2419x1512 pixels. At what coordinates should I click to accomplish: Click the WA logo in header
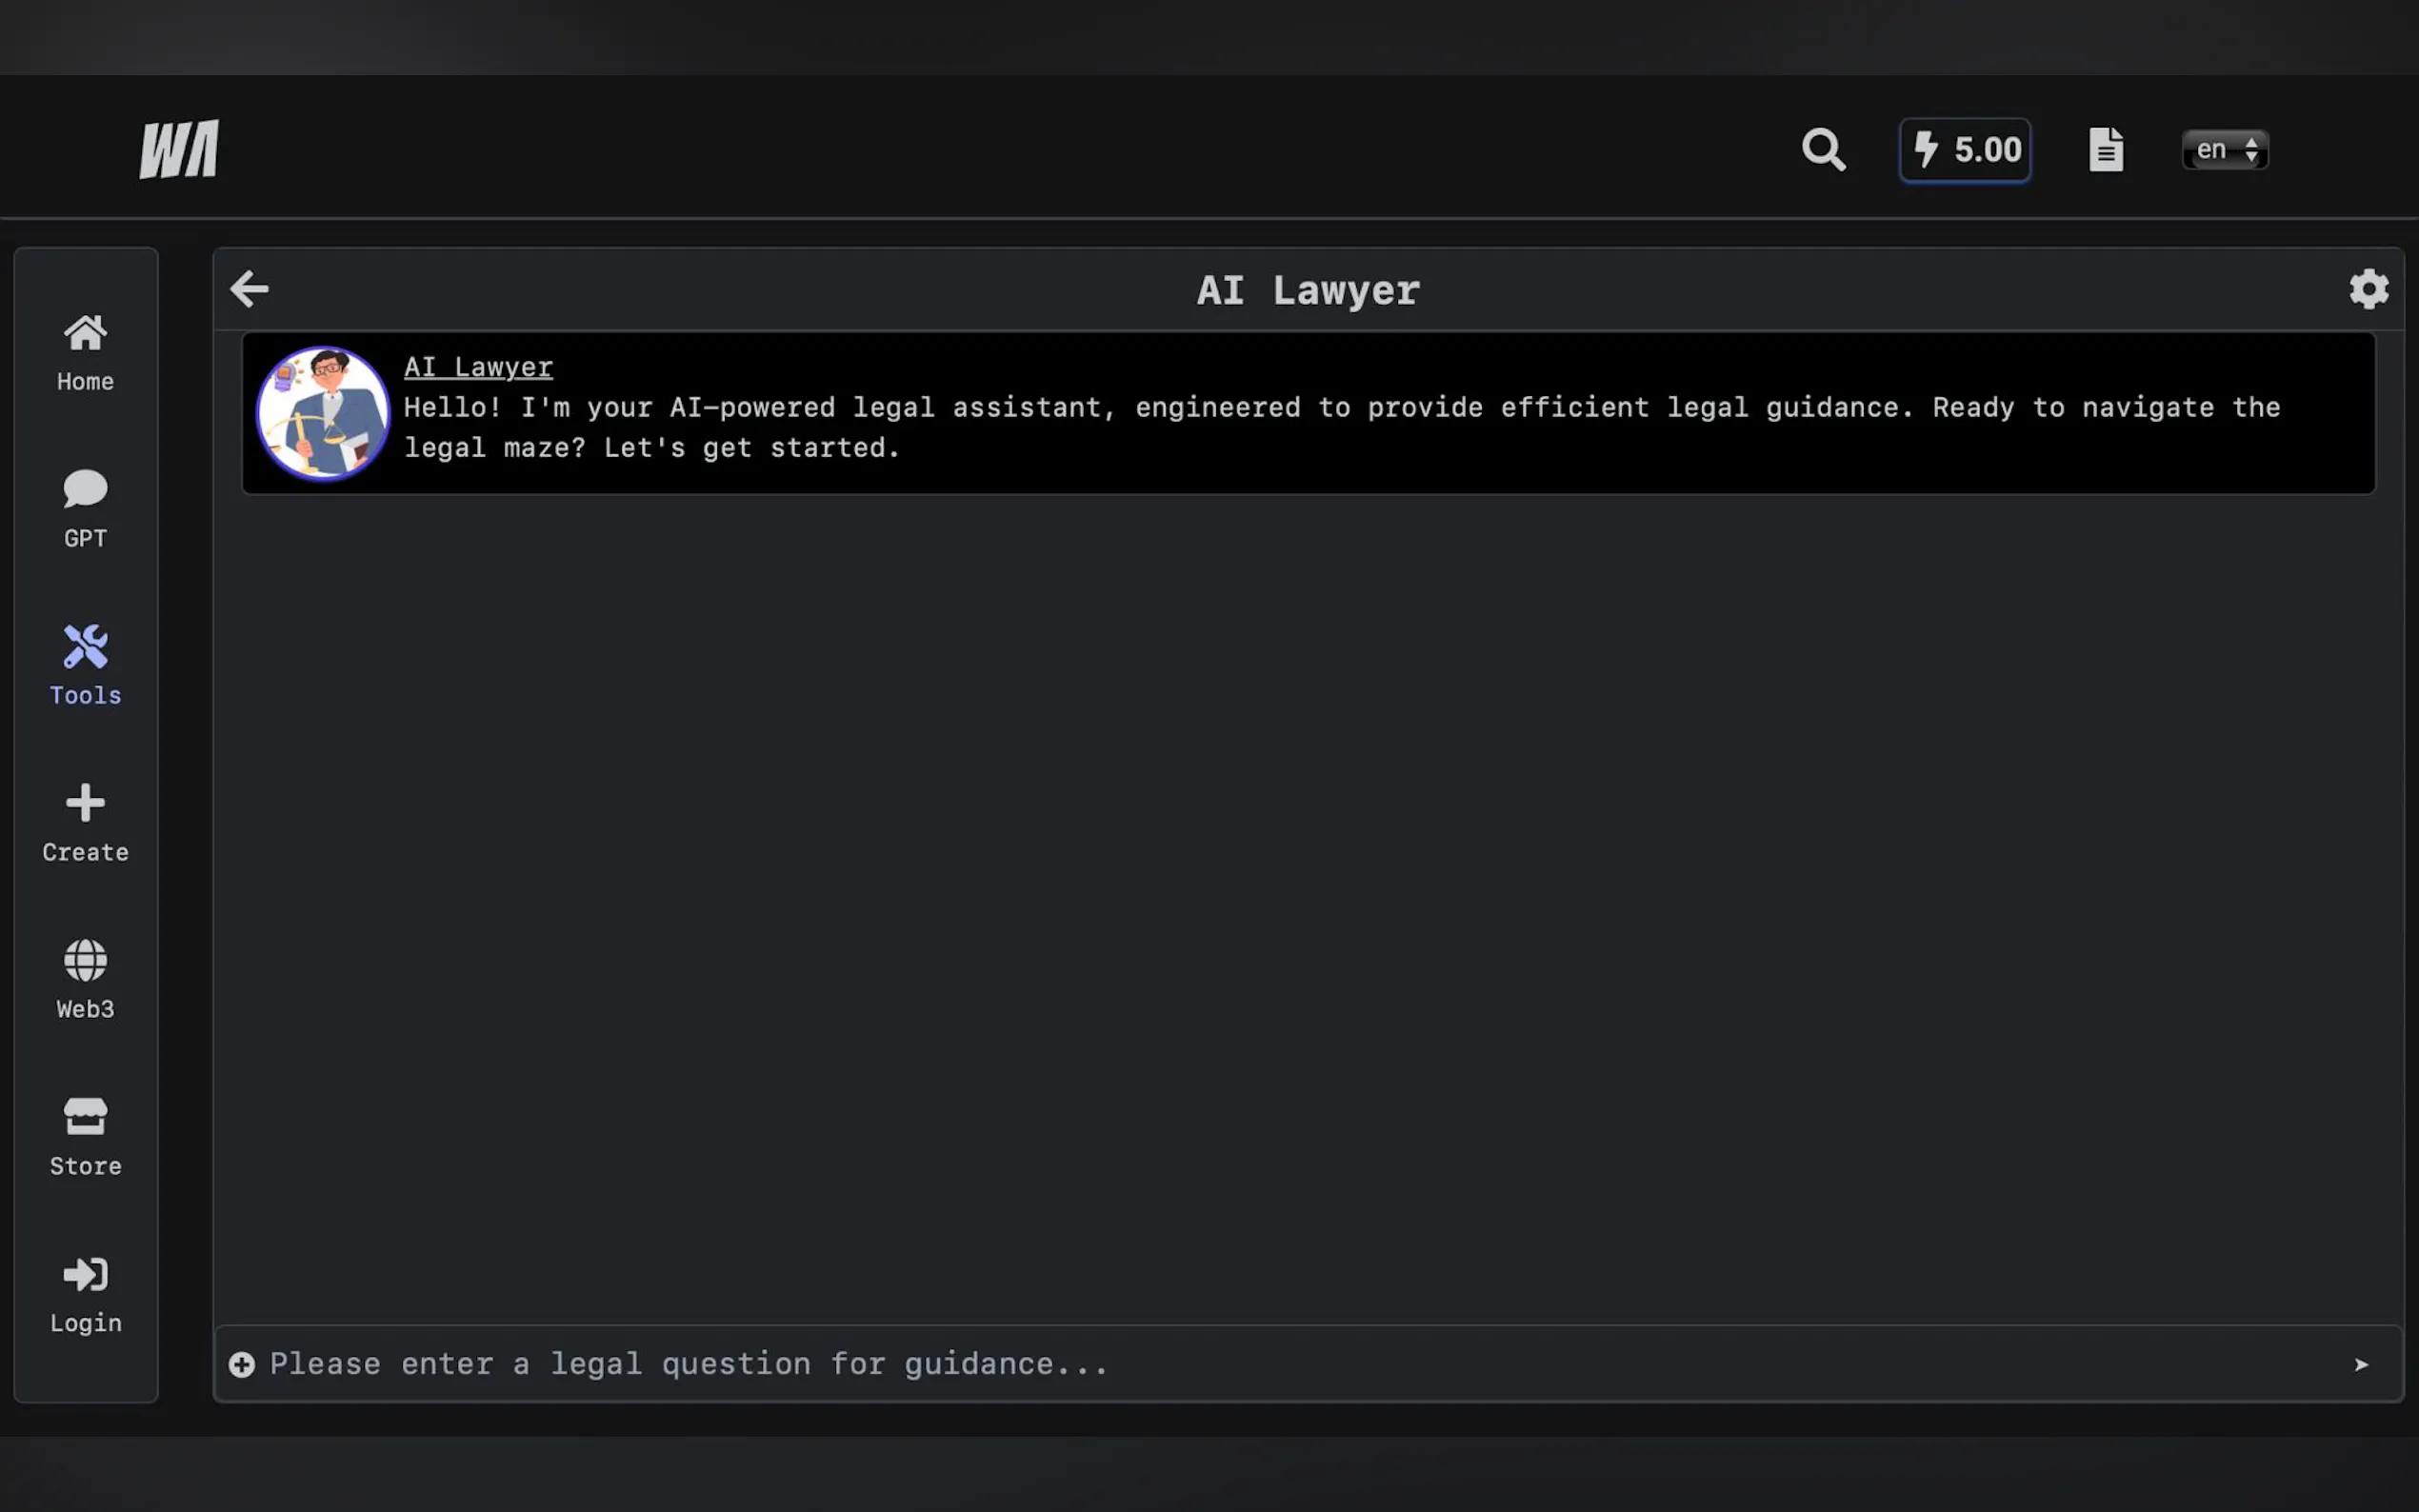point(179,150)
